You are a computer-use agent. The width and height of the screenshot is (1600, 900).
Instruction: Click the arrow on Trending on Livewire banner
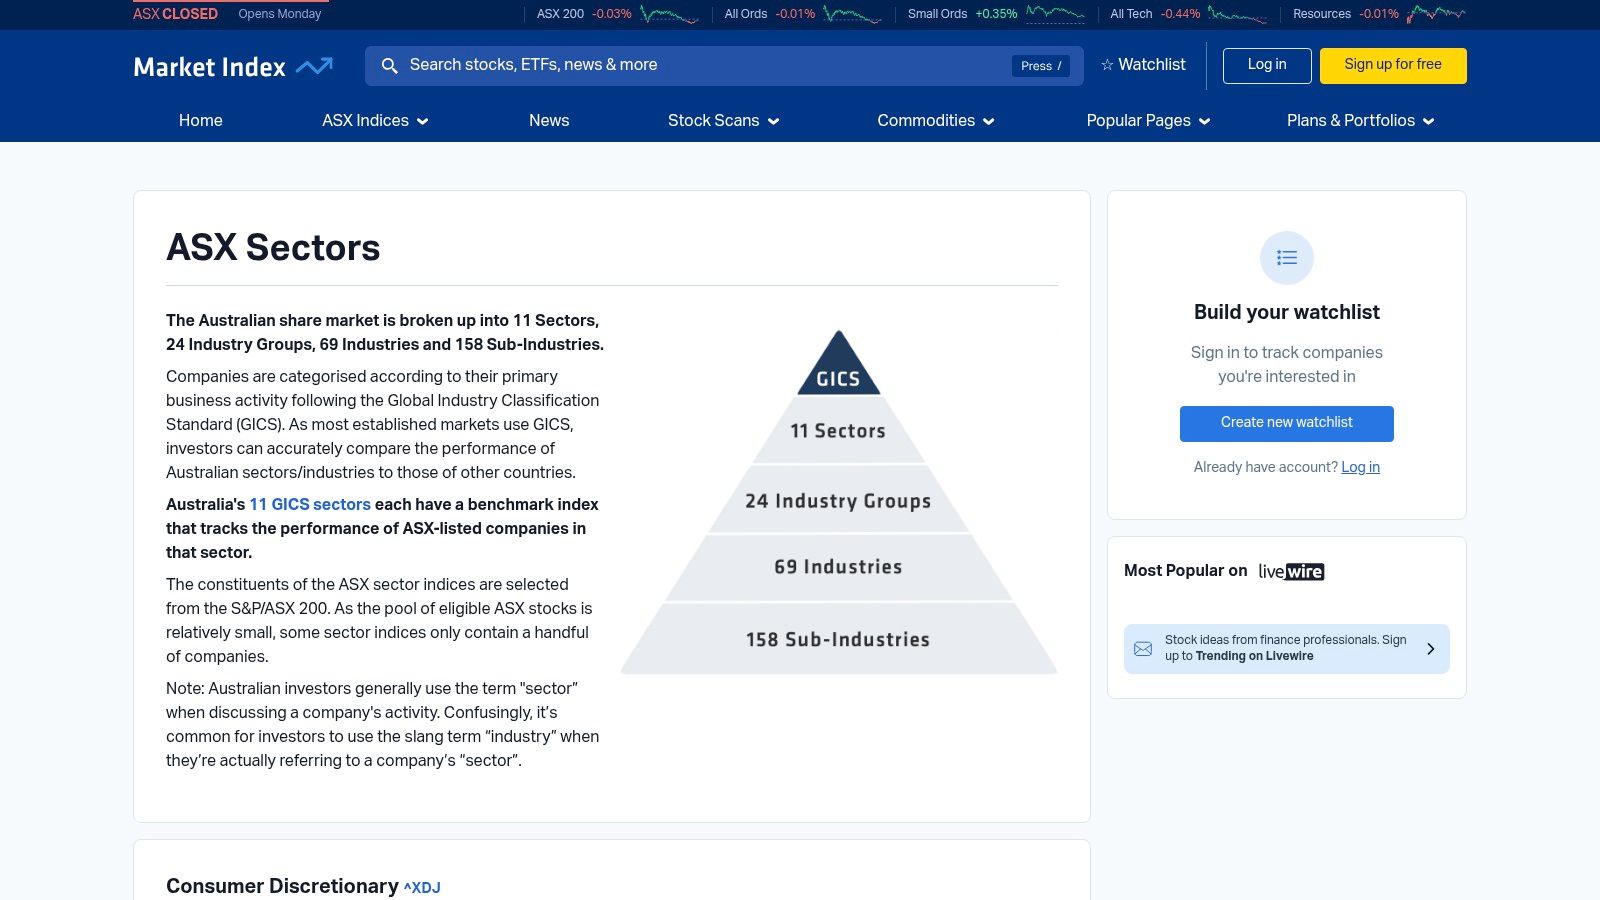[x=1430, y=649]
